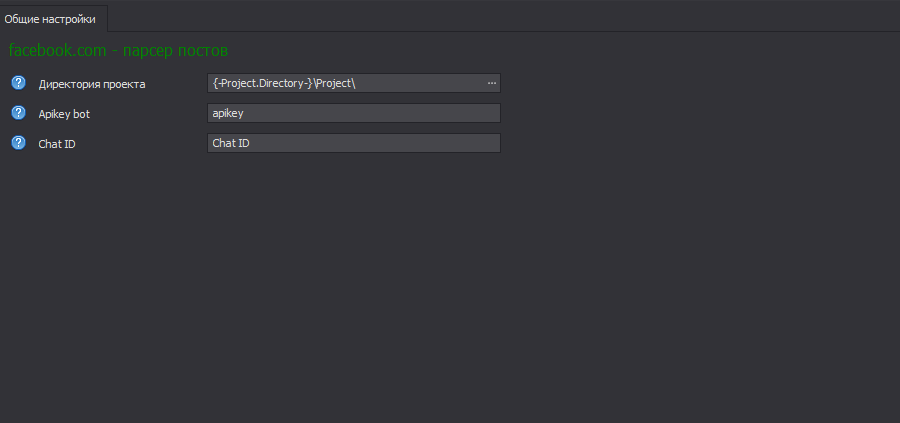
Task: Click the Apikey bot label text
Action: (x=71, y=114)
